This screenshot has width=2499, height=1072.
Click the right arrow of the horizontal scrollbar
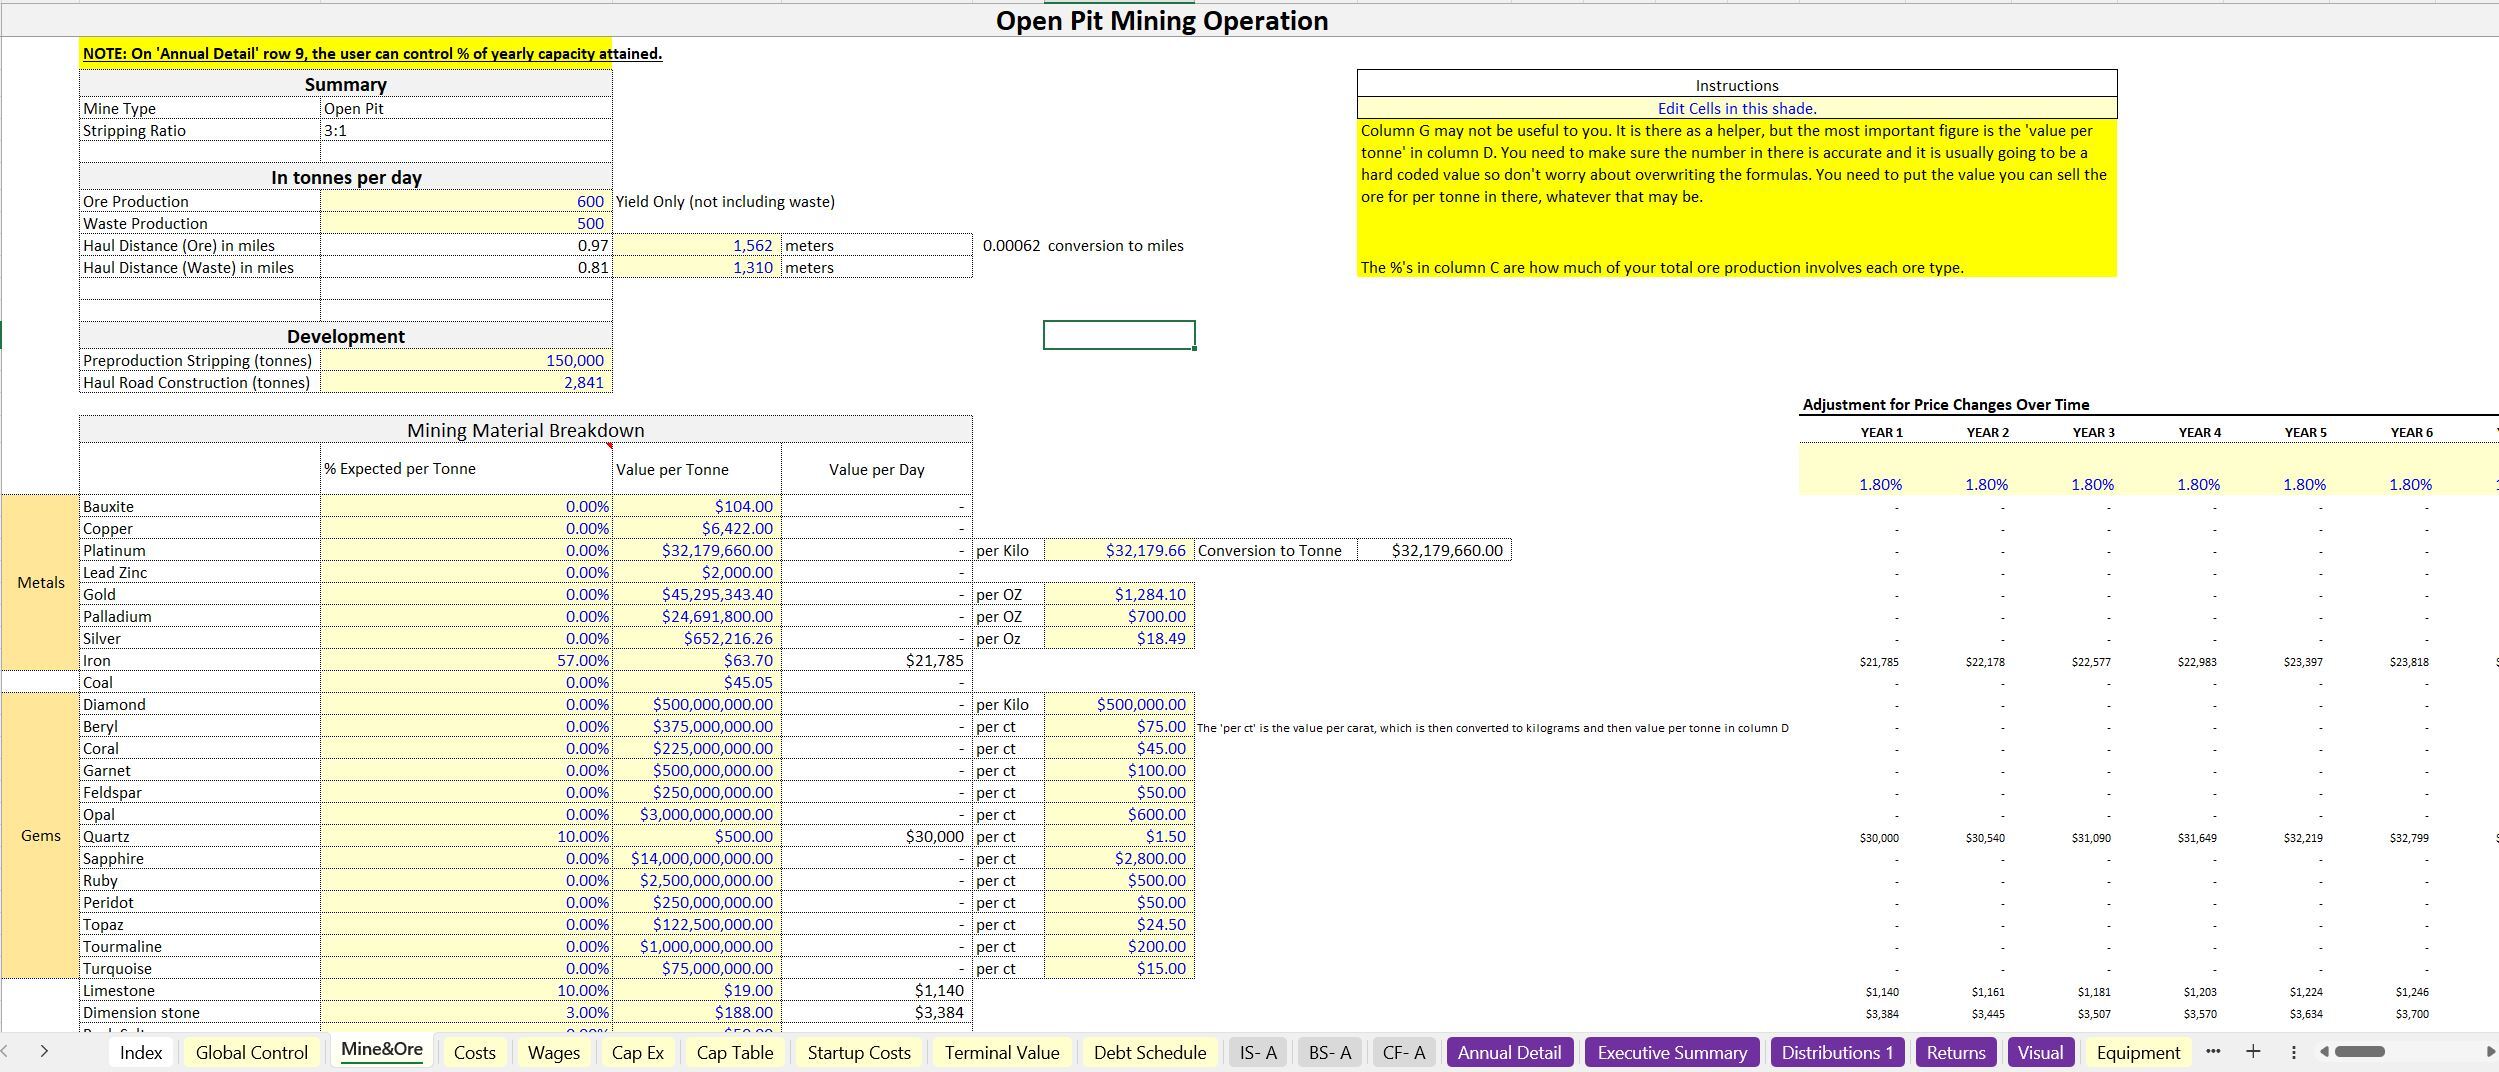point(2490,1052)
